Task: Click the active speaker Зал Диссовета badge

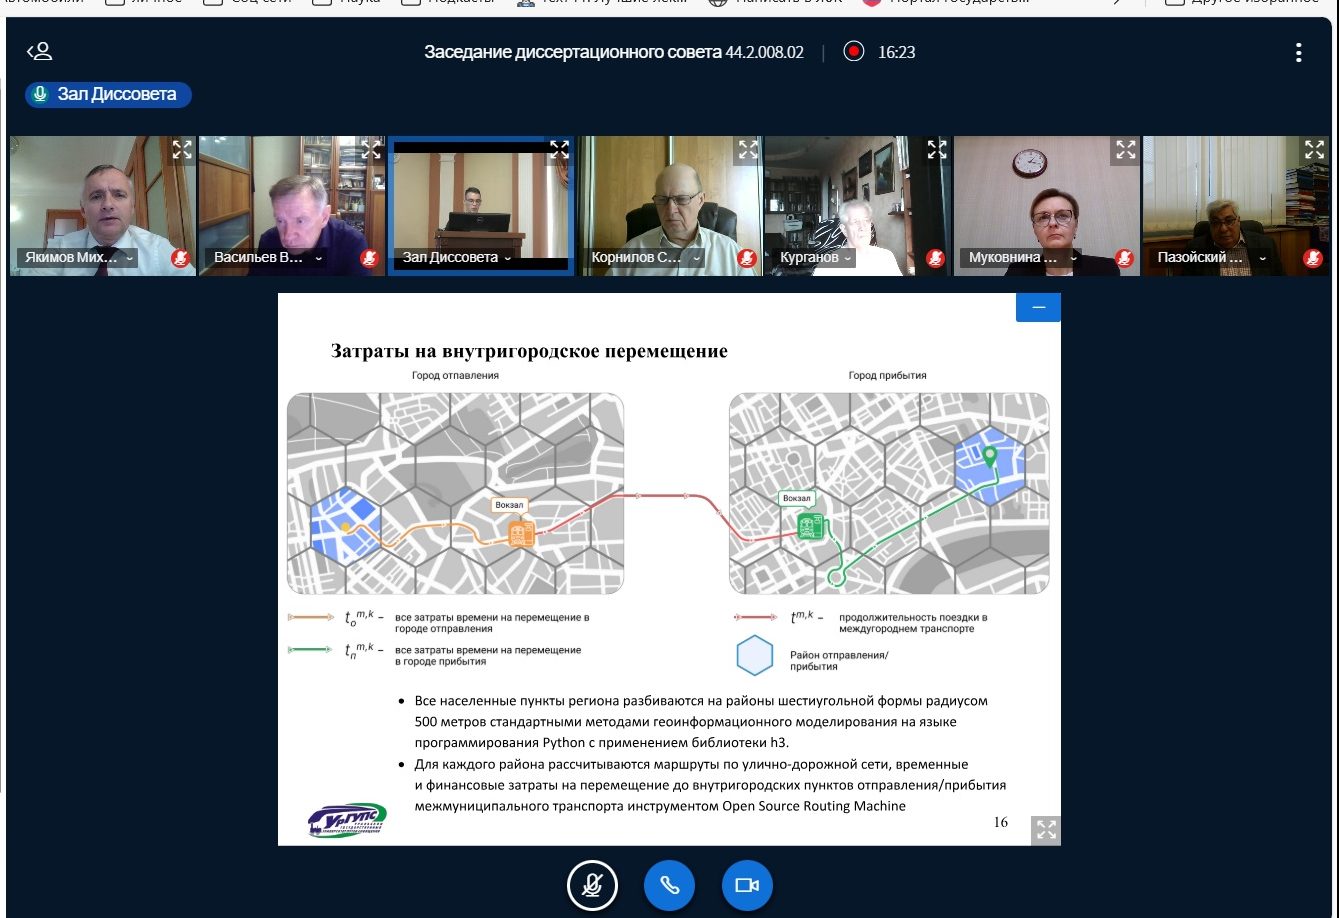Action: point(108,94)
